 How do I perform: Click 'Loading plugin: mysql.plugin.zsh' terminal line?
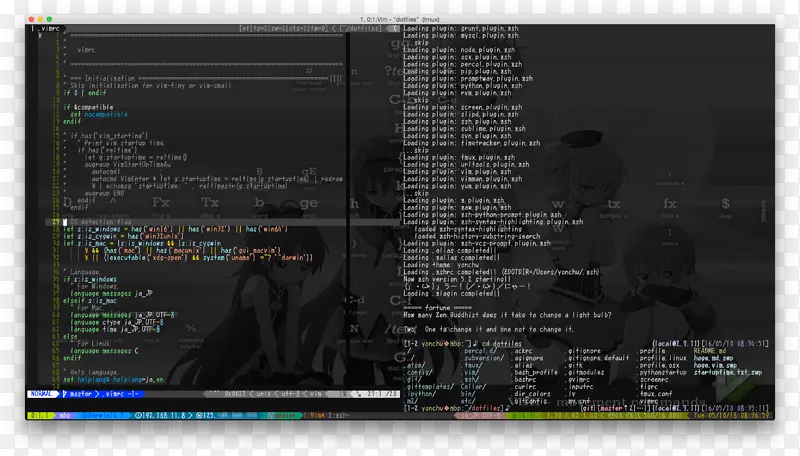(x=461, y=36)
